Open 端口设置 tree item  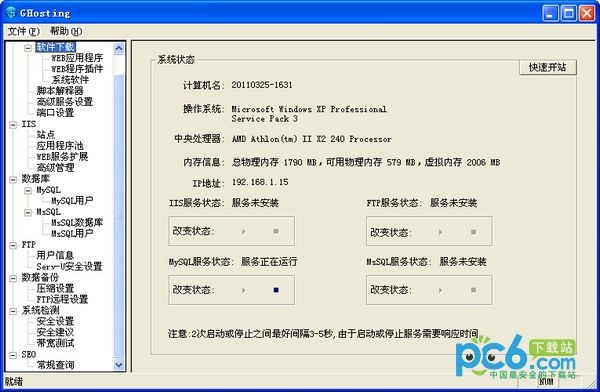click(x=55, y=113)
